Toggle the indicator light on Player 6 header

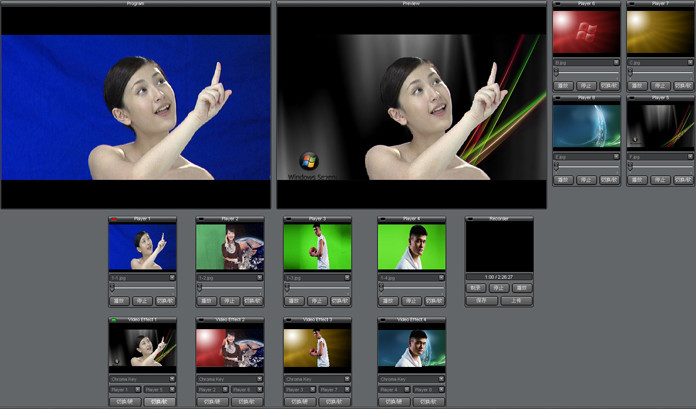coord(558,4)
